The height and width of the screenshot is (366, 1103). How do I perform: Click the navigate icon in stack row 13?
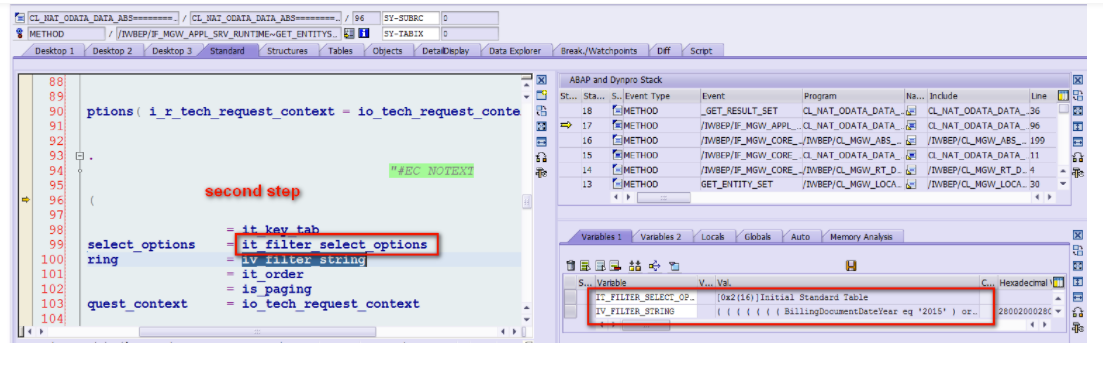coord(911,184)
